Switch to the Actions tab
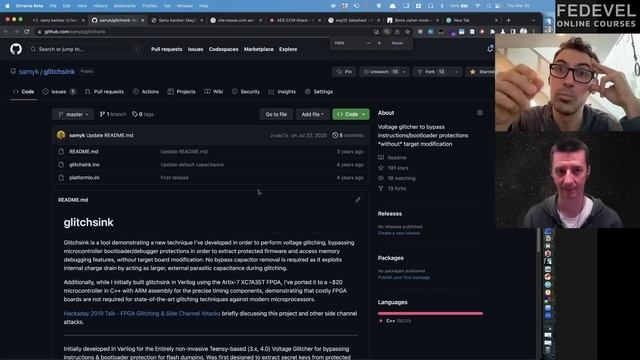 [x=146, y=91]
